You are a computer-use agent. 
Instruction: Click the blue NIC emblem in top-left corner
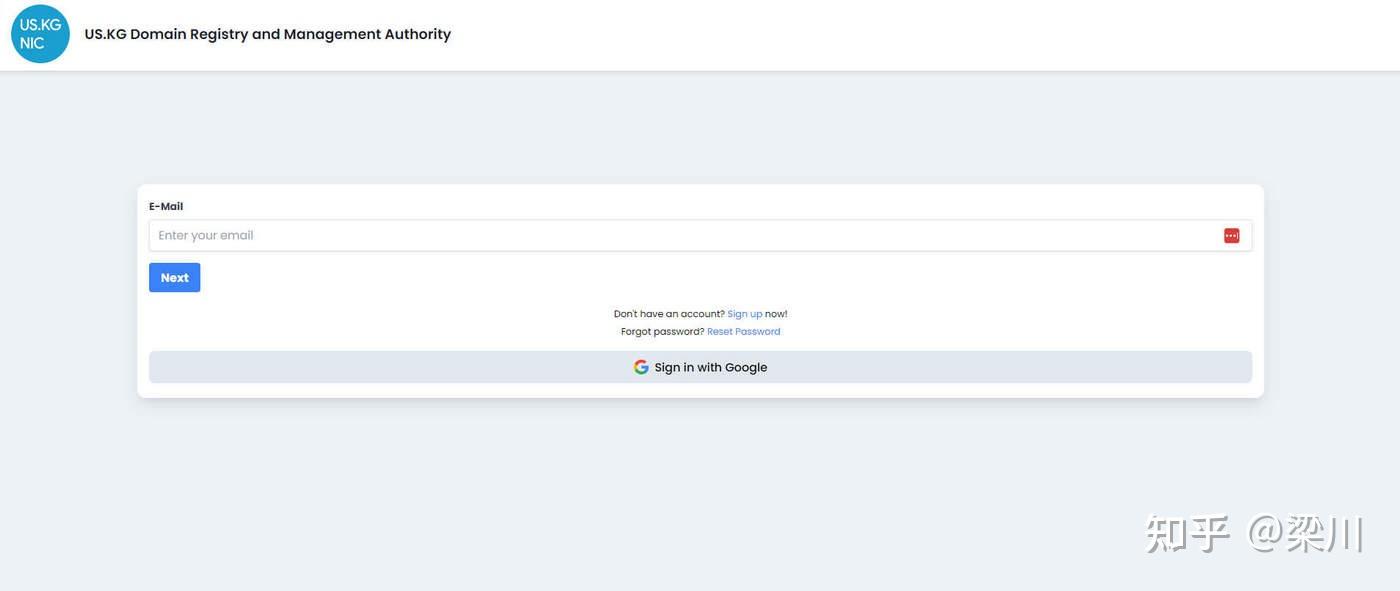click(40, 34)
